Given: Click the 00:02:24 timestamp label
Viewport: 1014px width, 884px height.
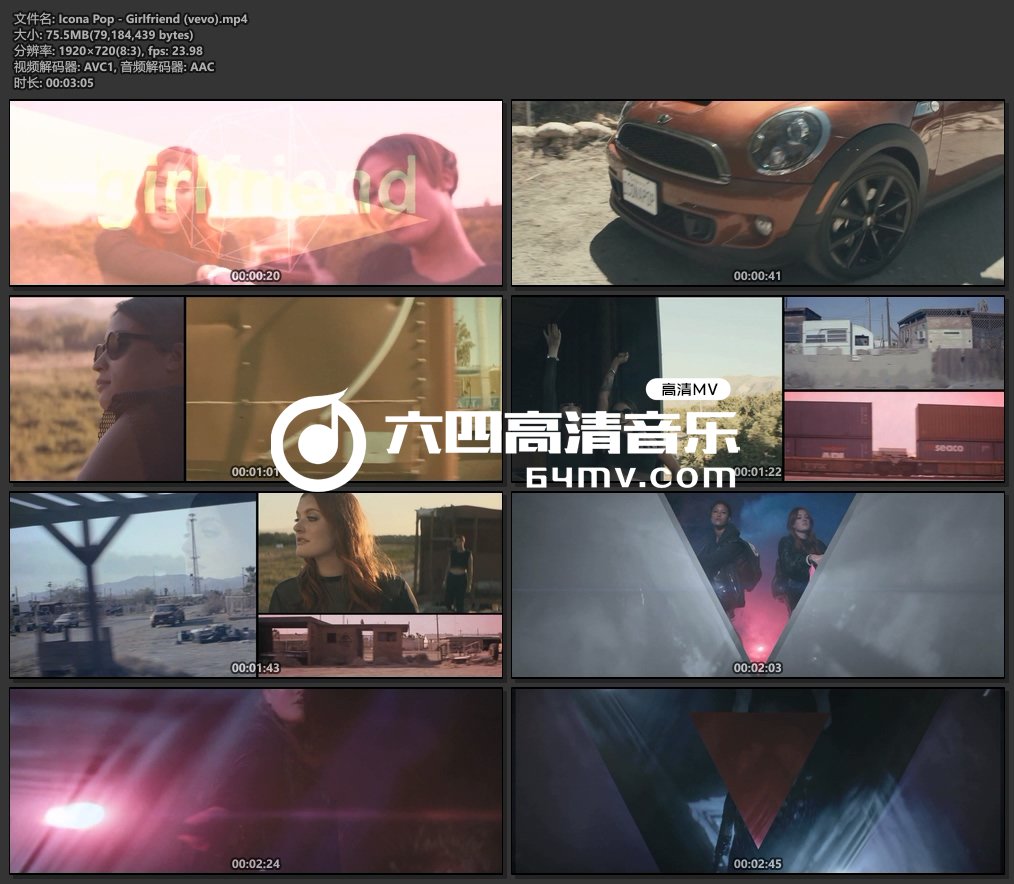Looking at the screenshot, I should coord(256,863).
